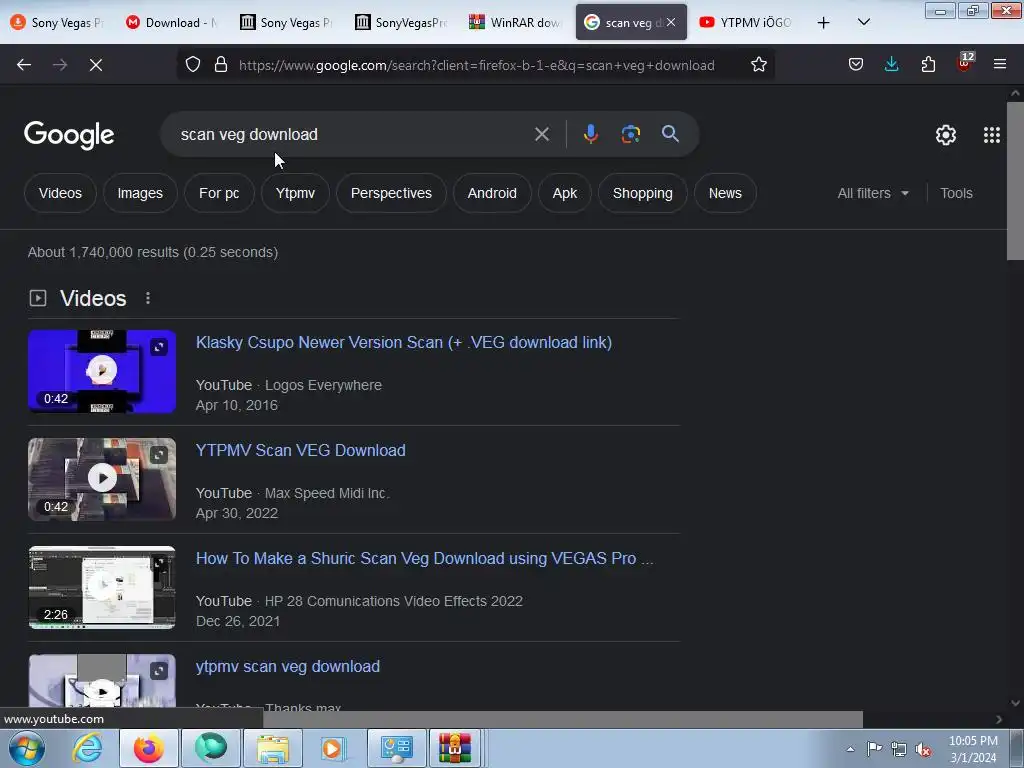Viewport: 1024px width, 768px height.
Task: Open the tracking protection shield icon
Action: pyautogui.click(x=193, y=65)
